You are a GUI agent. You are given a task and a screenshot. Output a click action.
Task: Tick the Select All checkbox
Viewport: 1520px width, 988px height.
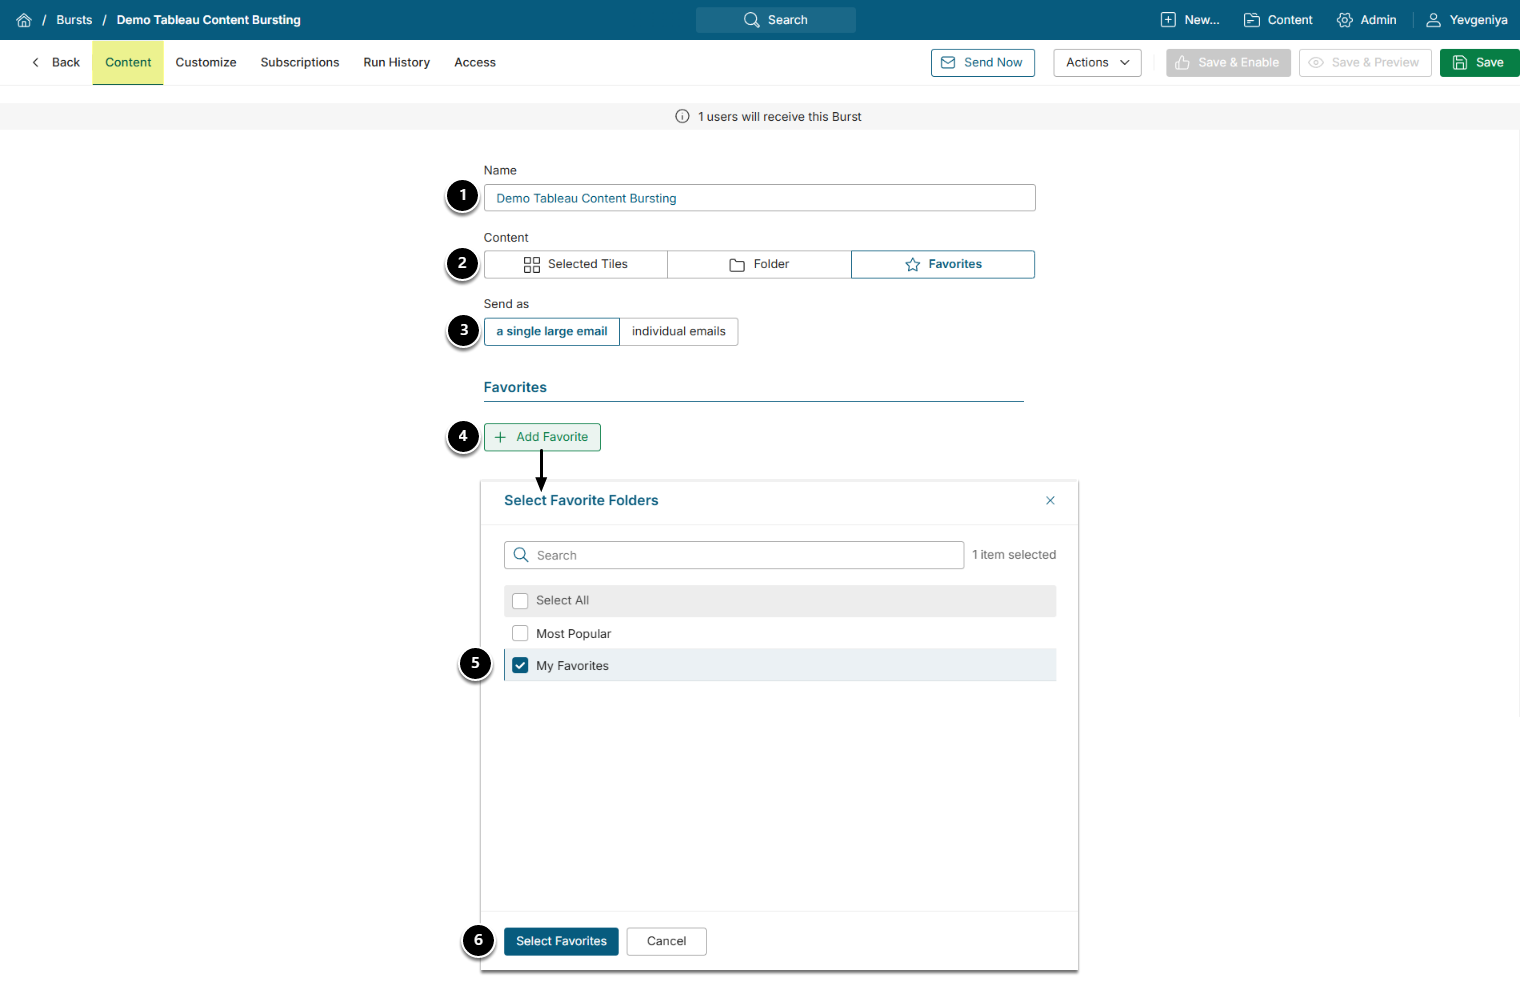[520, 601]
